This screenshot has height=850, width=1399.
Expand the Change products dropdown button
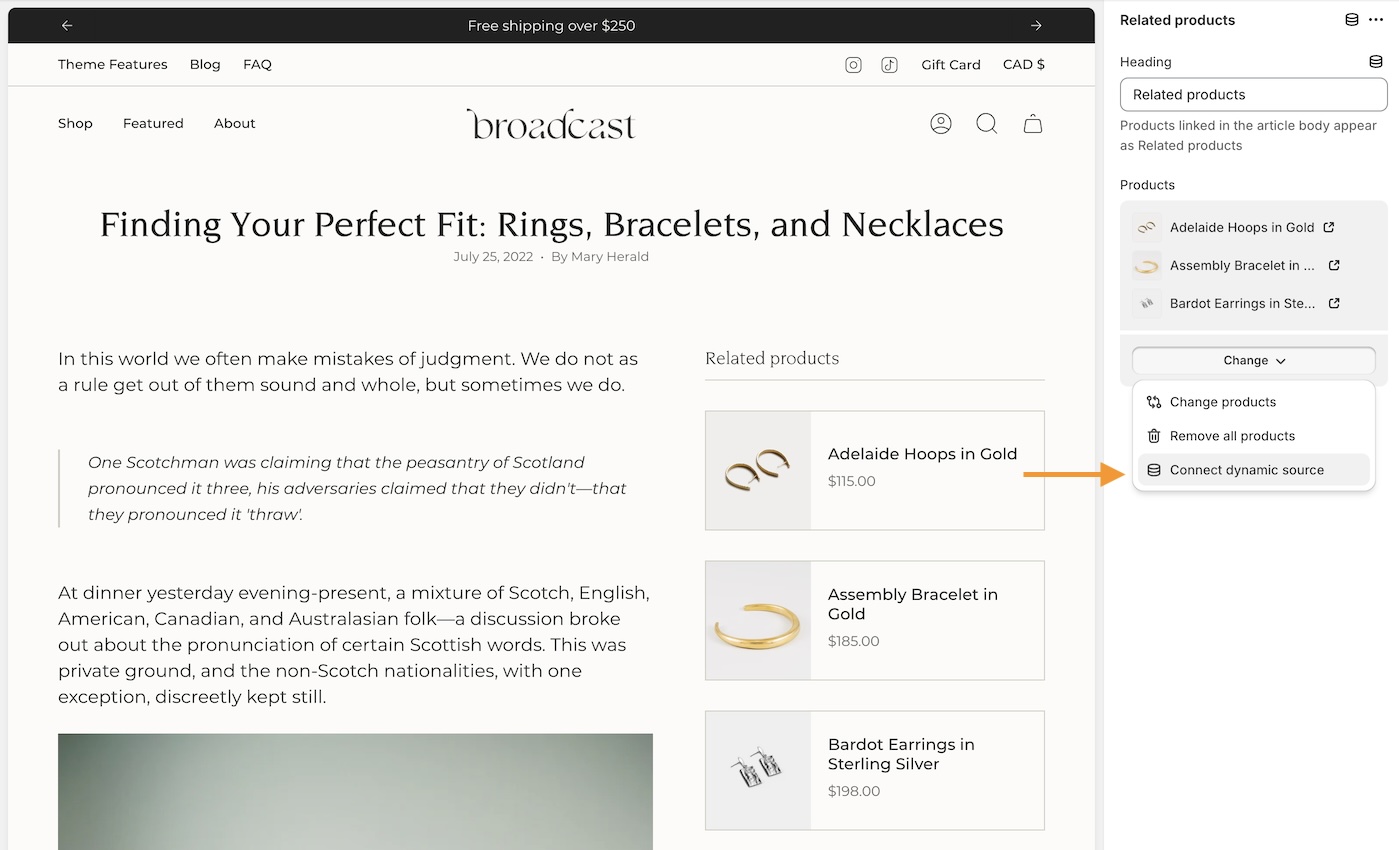coord(1253,361)
